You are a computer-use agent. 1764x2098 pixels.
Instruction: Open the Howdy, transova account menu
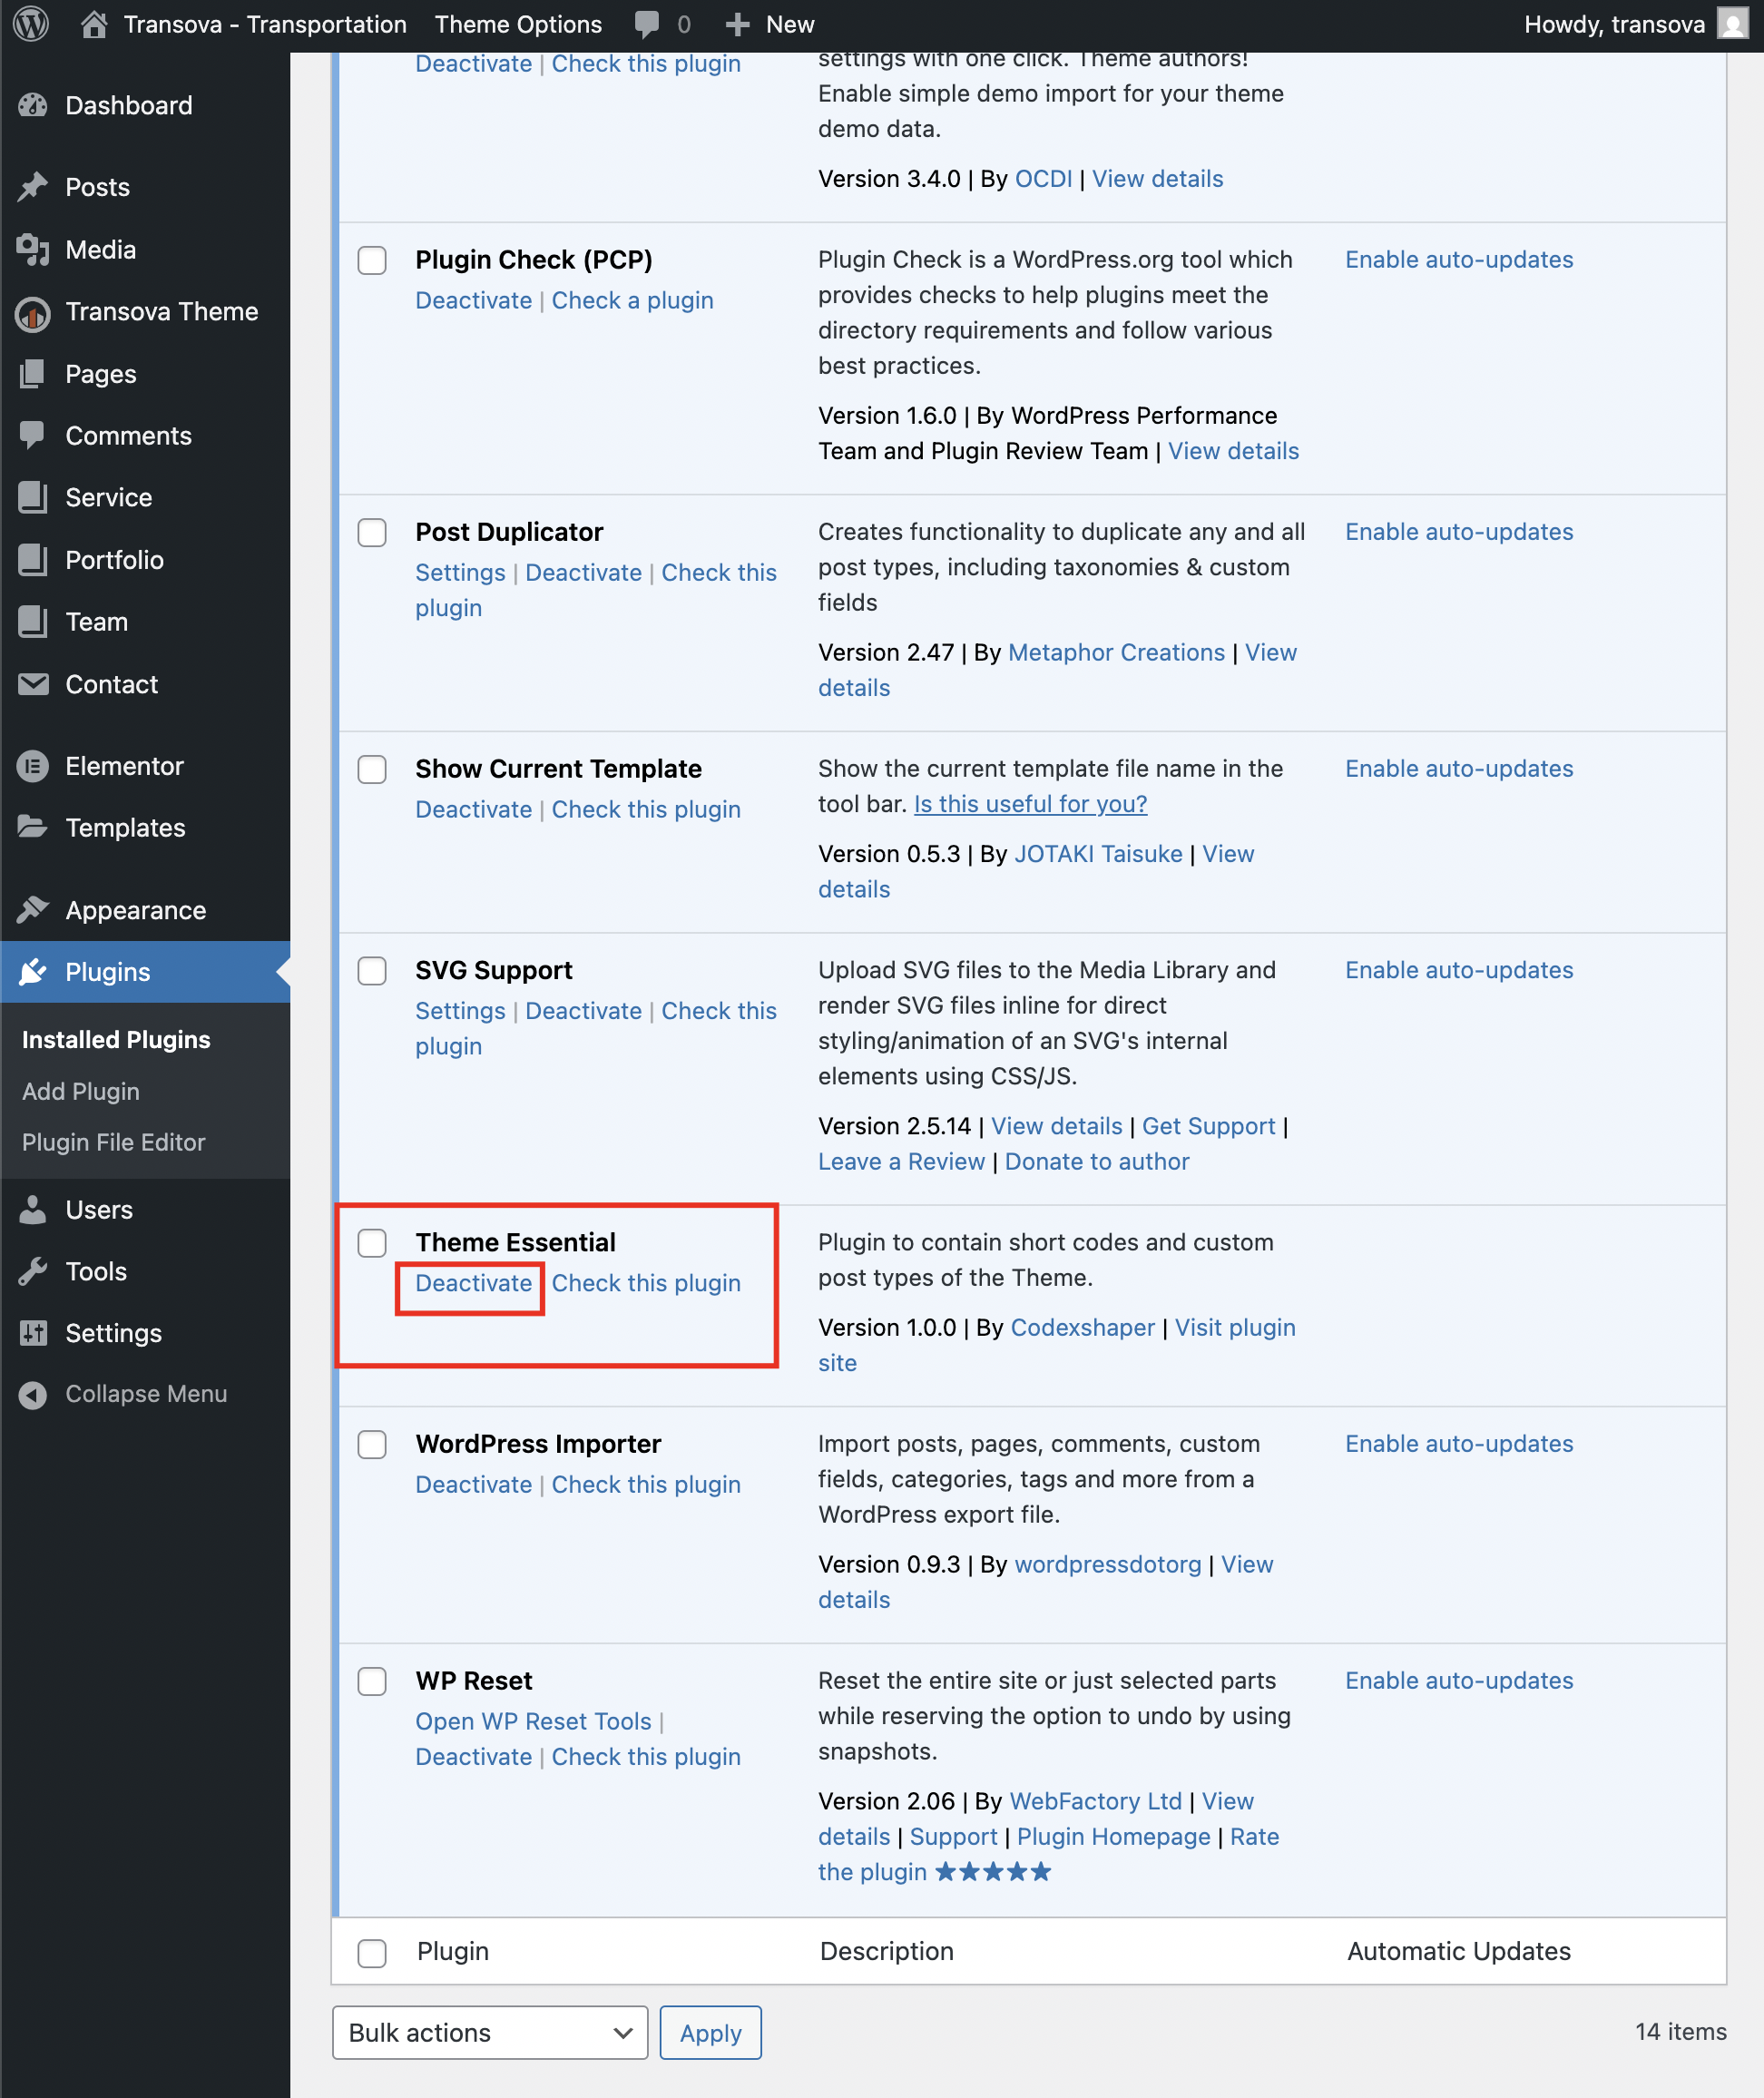[x=1613, y=24]
